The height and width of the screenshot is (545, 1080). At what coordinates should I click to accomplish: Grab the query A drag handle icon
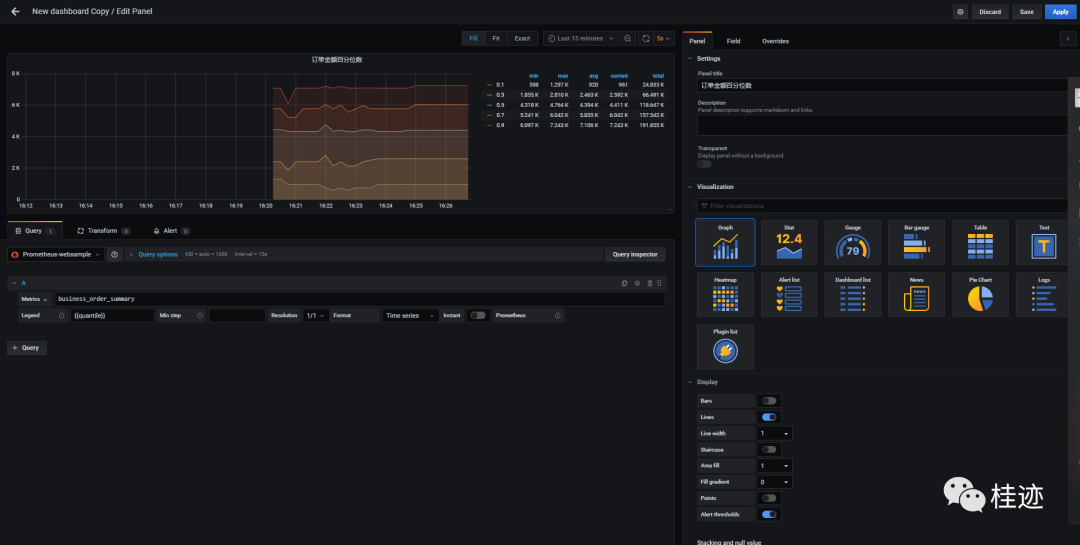click(660, 283)
